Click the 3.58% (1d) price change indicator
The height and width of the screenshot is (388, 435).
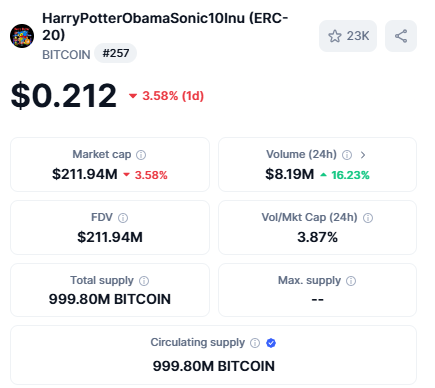point(166,96)
